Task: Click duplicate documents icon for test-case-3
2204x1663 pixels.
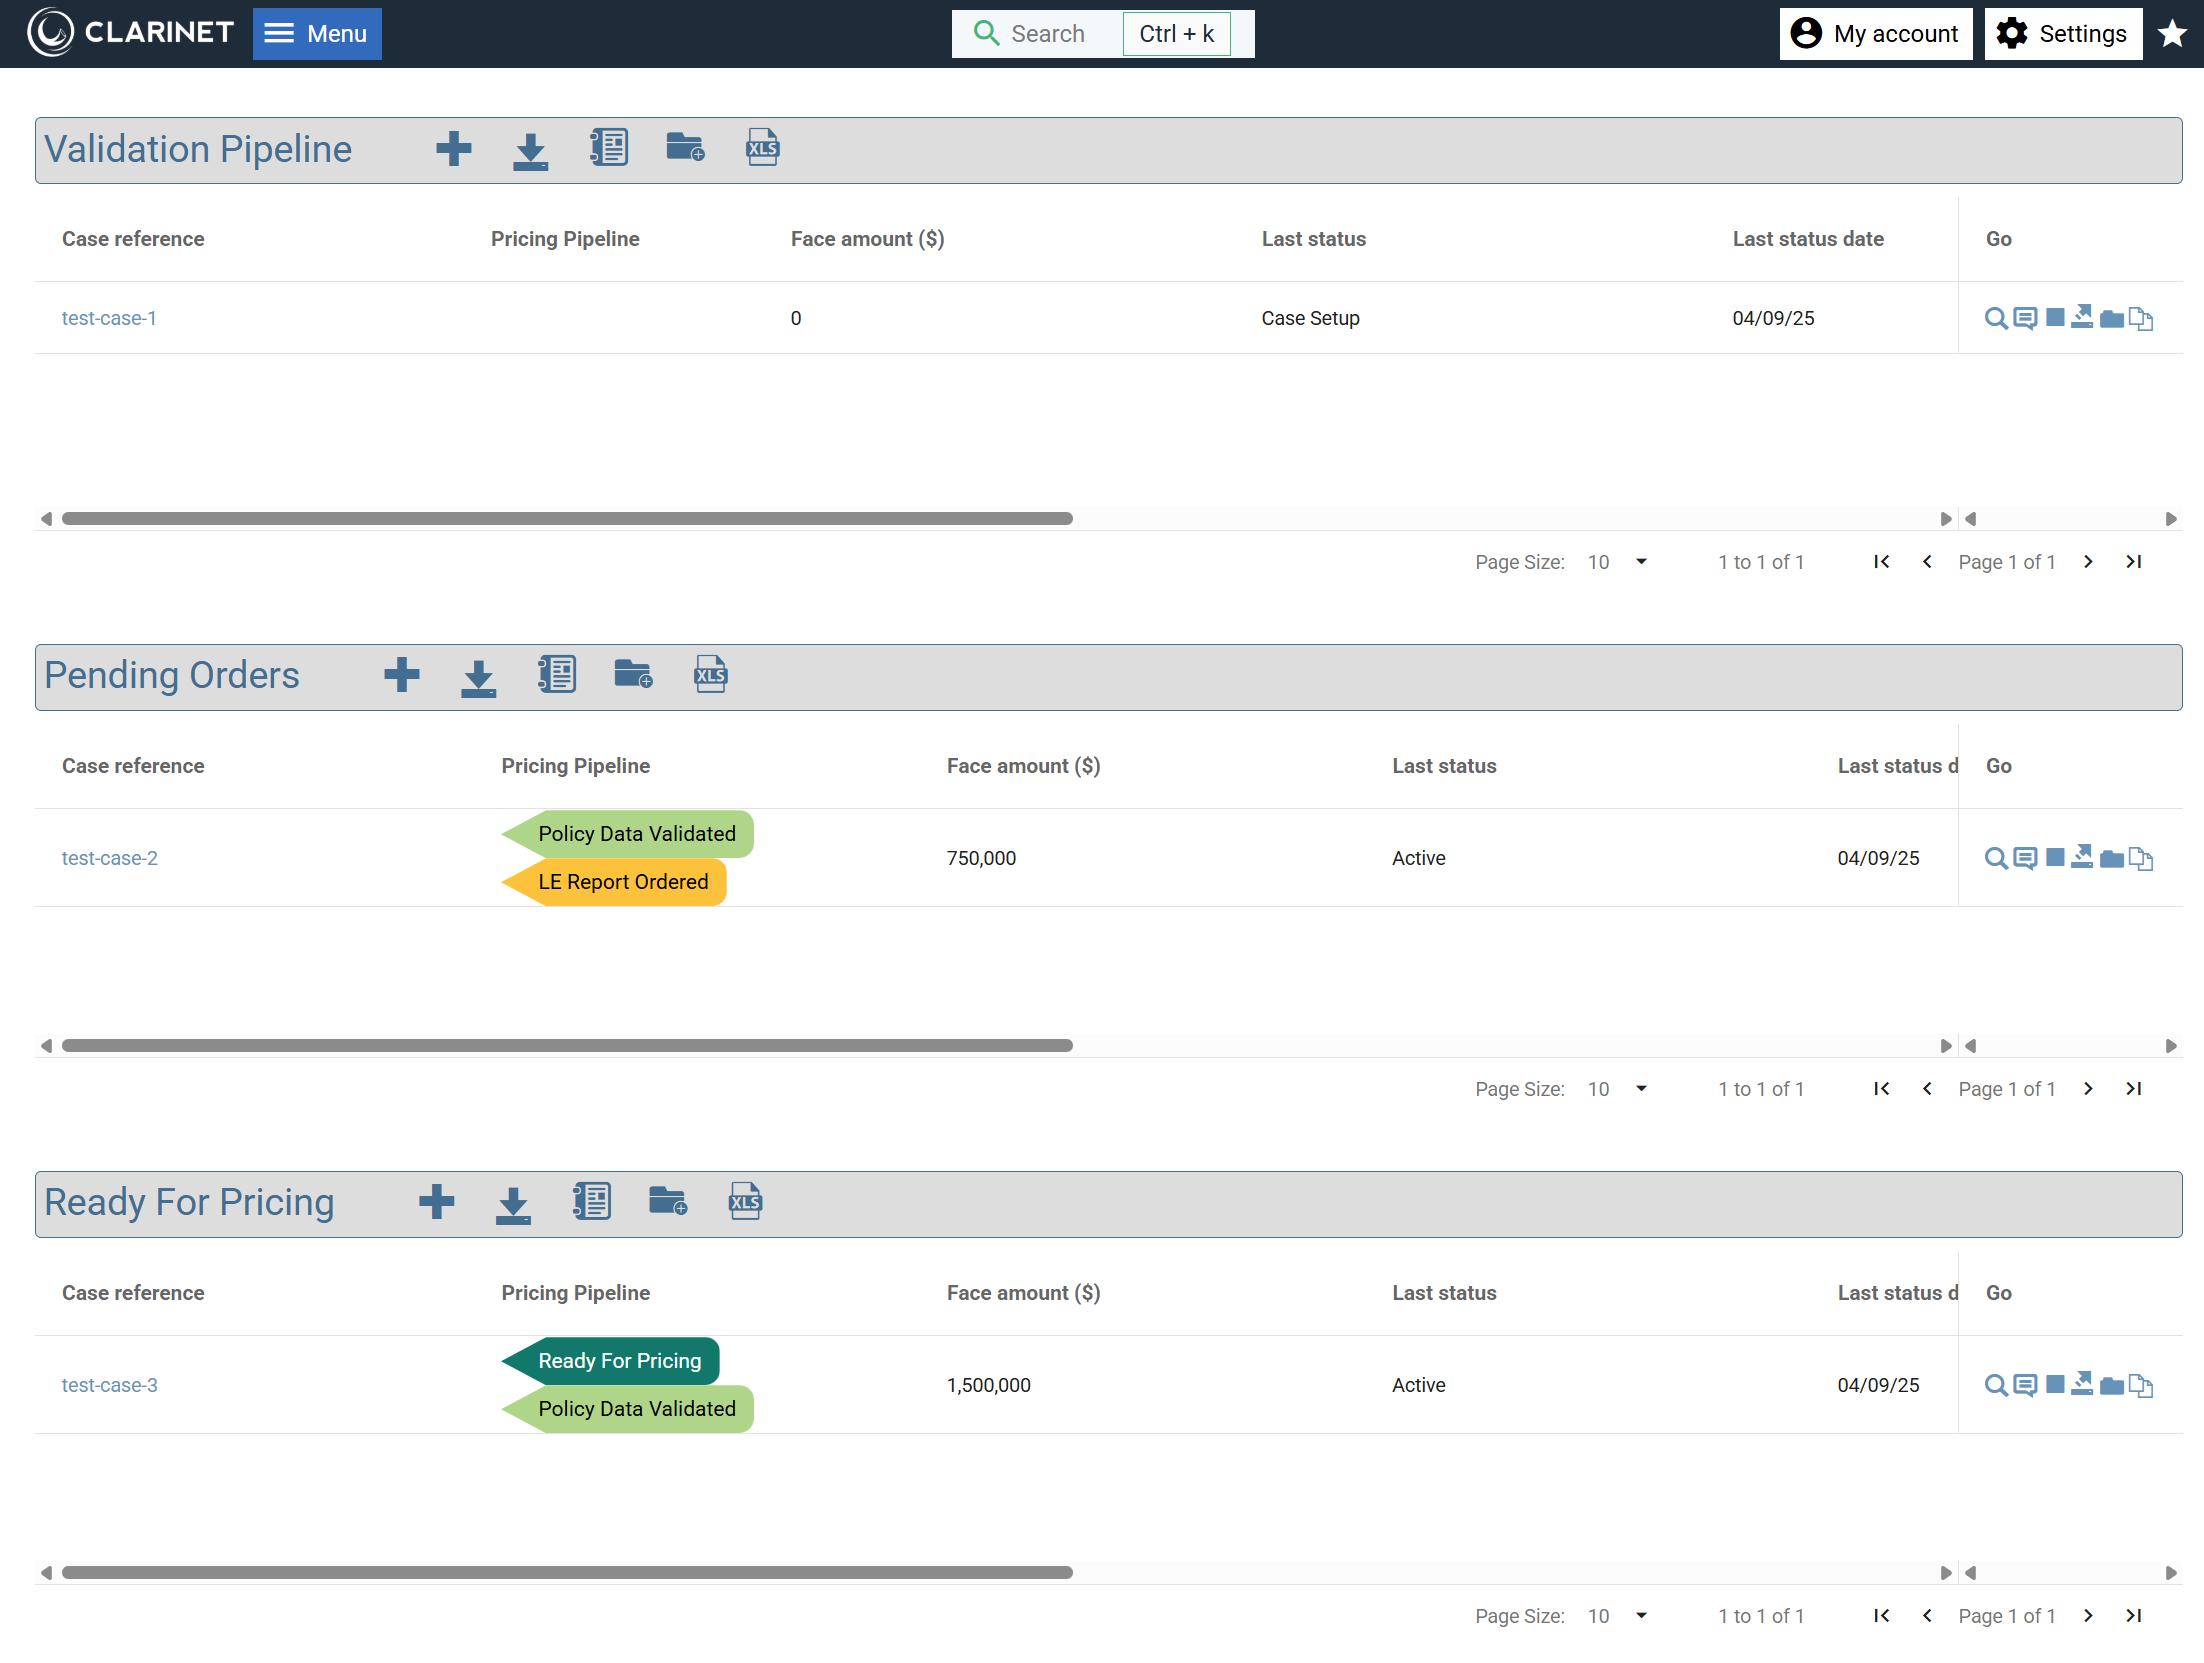Action: click(2141, 1386)
